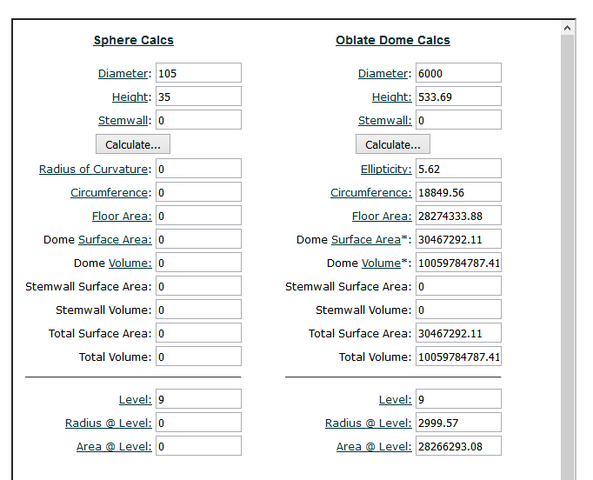
Task: Click the sphere Diameter field showing 105
Action: 199,73
